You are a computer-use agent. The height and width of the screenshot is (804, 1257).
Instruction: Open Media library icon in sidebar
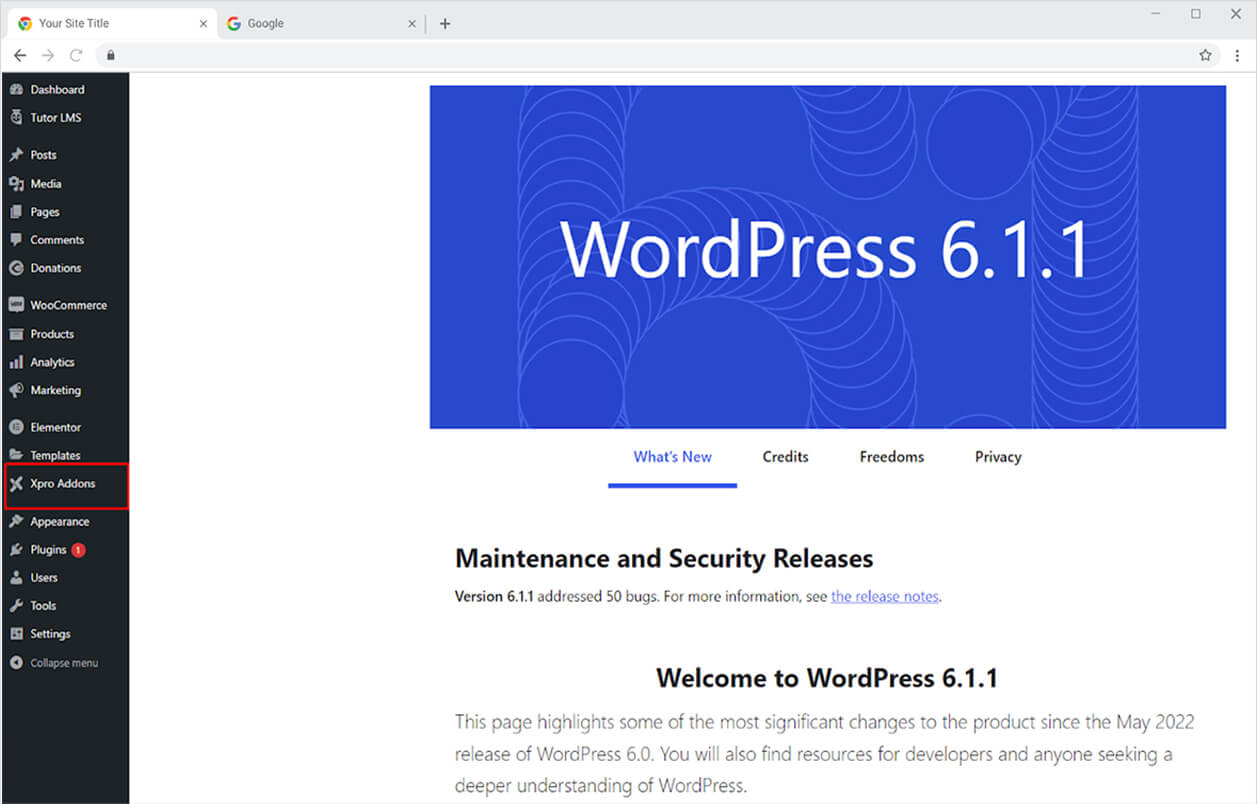point(16,184)
